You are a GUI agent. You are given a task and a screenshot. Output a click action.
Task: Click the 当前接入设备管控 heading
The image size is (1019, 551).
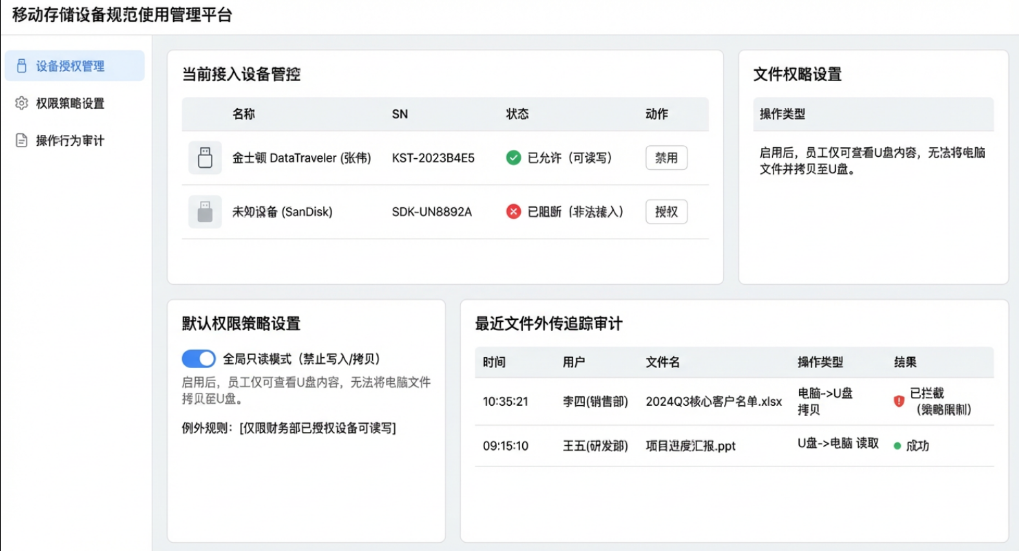point(241,74)
